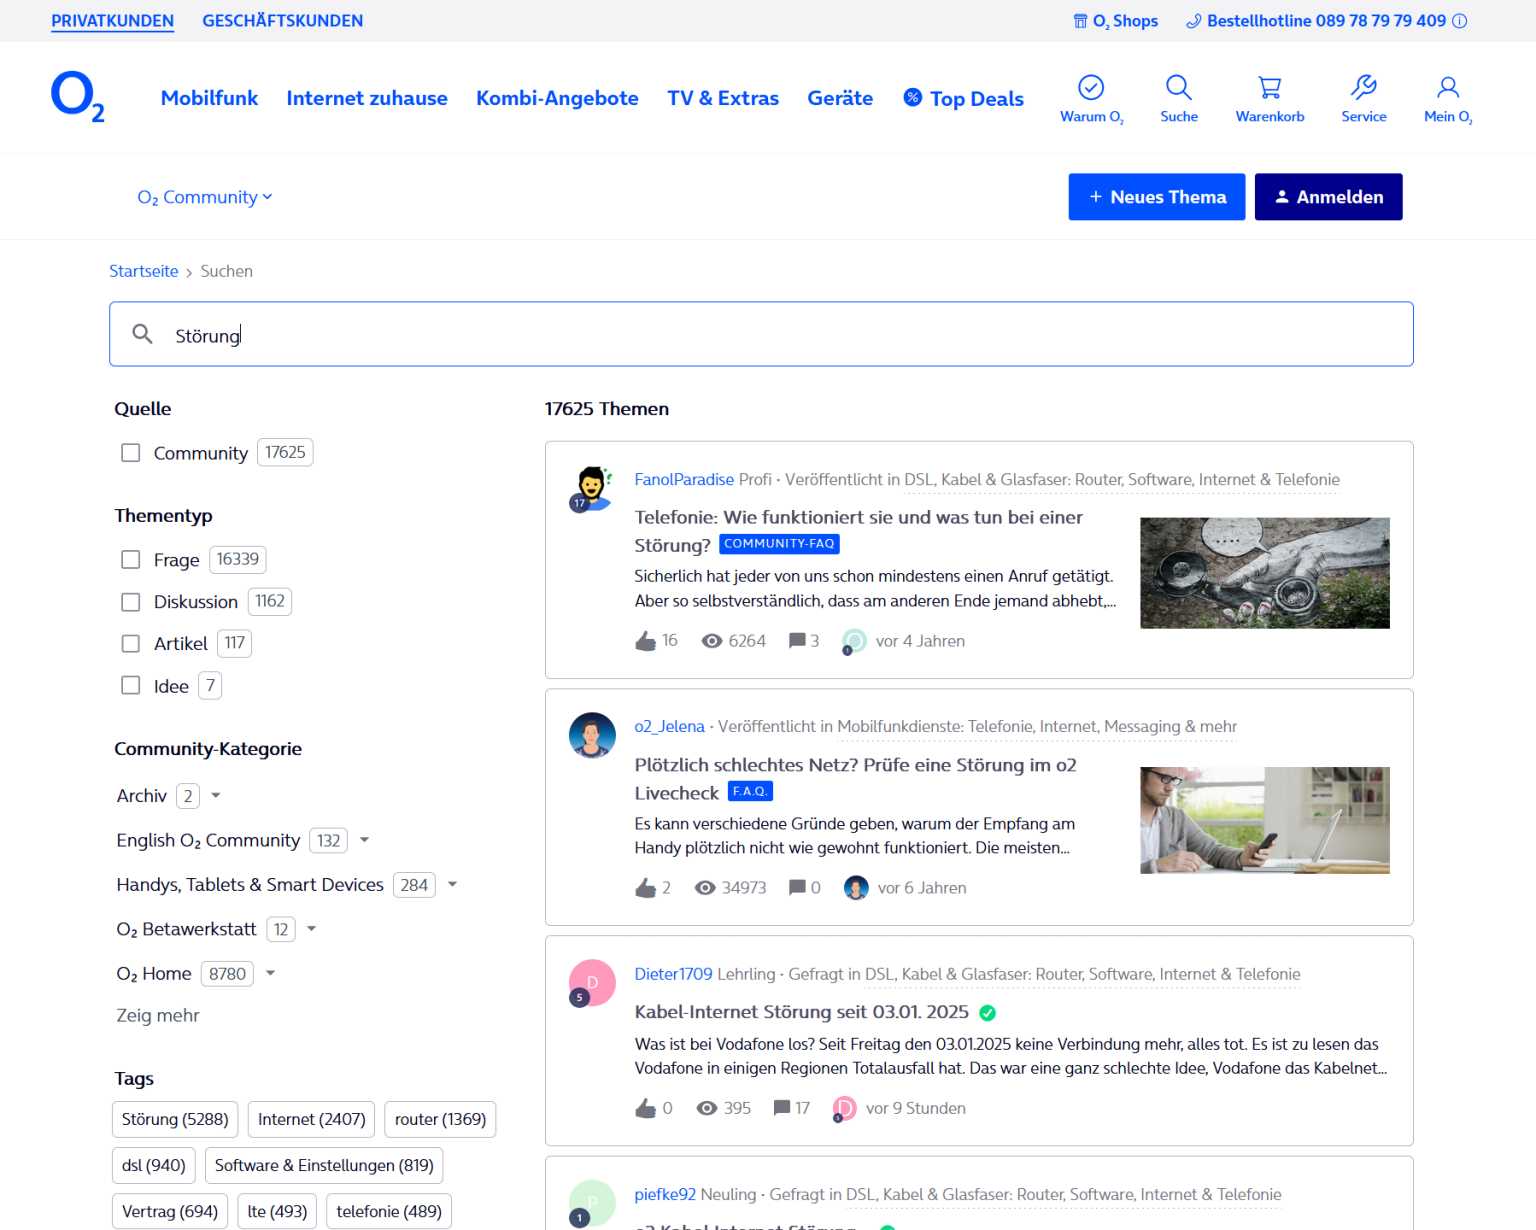Screen dimensions: 1536x1230
Task: Tick the Community source checkbox
Action: [x=131, y=453]
